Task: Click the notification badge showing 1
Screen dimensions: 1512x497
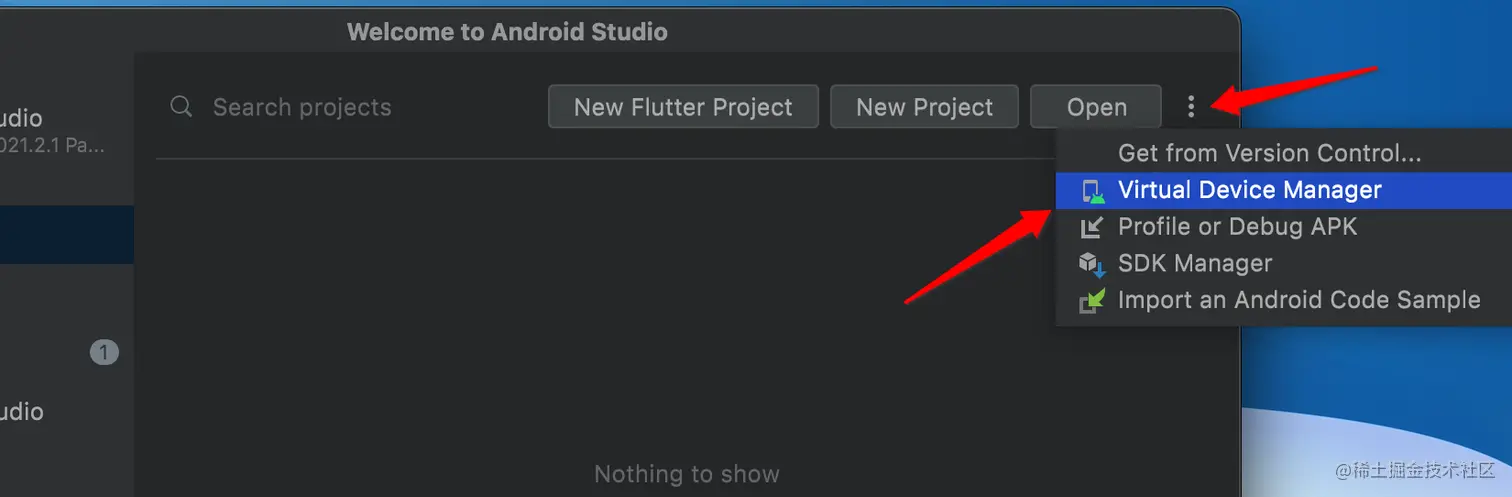Action: pos(104,352)
